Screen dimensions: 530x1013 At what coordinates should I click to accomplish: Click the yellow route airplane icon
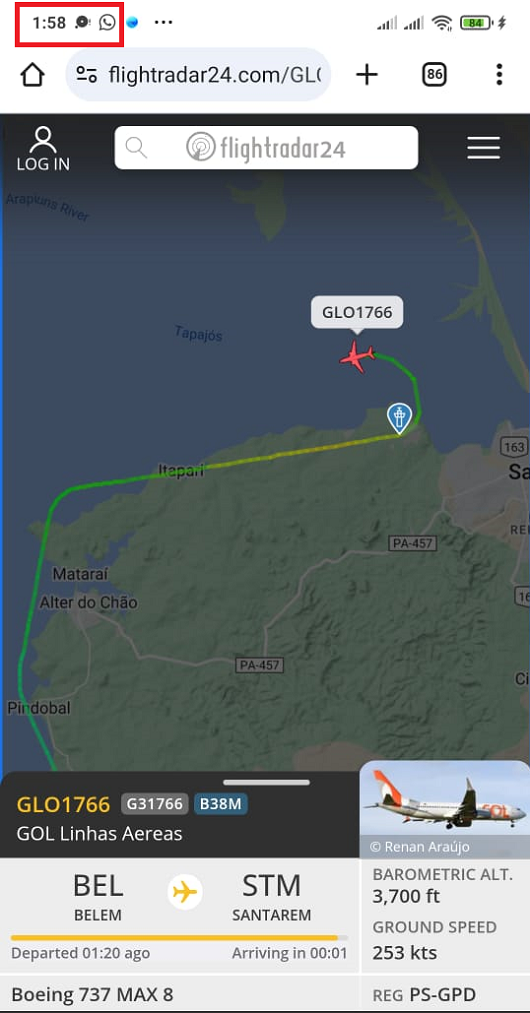coord(185,893)
